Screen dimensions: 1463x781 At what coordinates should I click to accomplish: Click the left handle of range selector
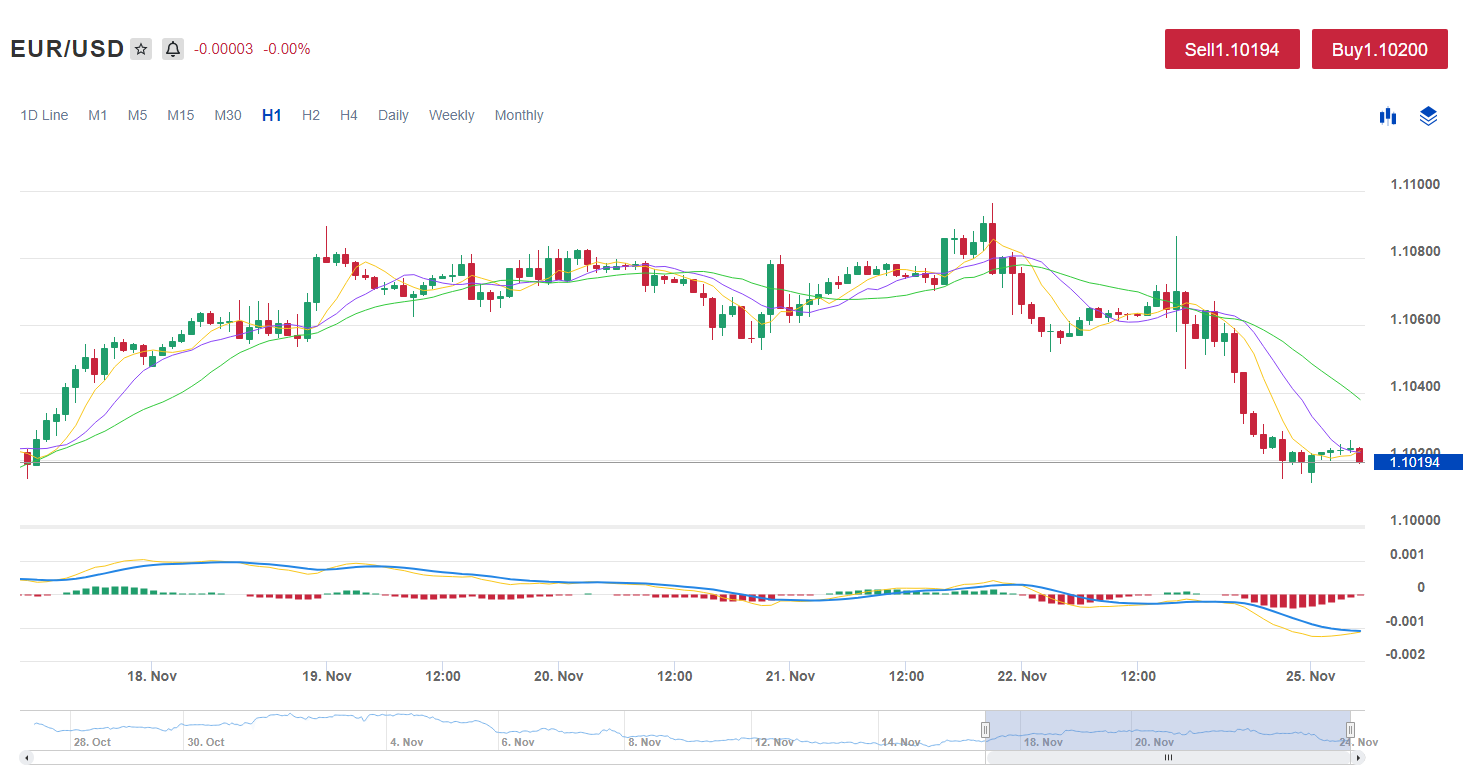[x=985, y=730]
